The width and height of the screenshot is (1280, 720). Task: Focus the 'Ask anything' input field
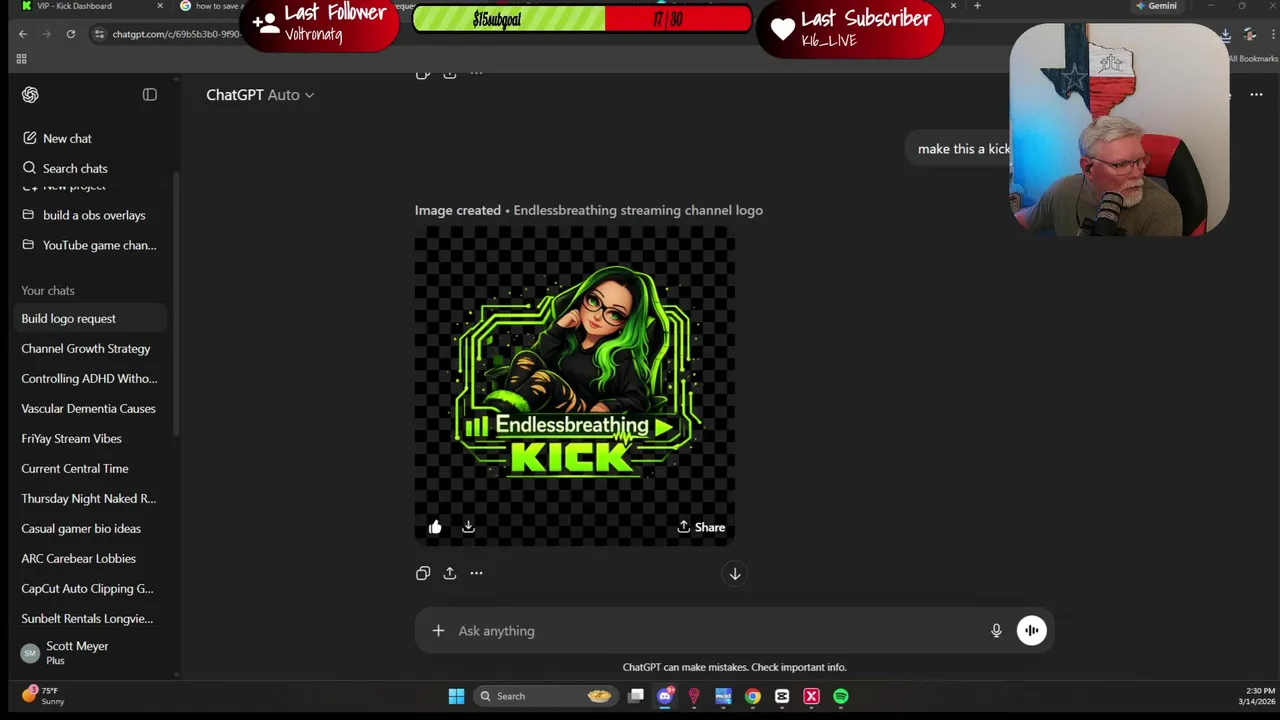(x=715, y=631)
